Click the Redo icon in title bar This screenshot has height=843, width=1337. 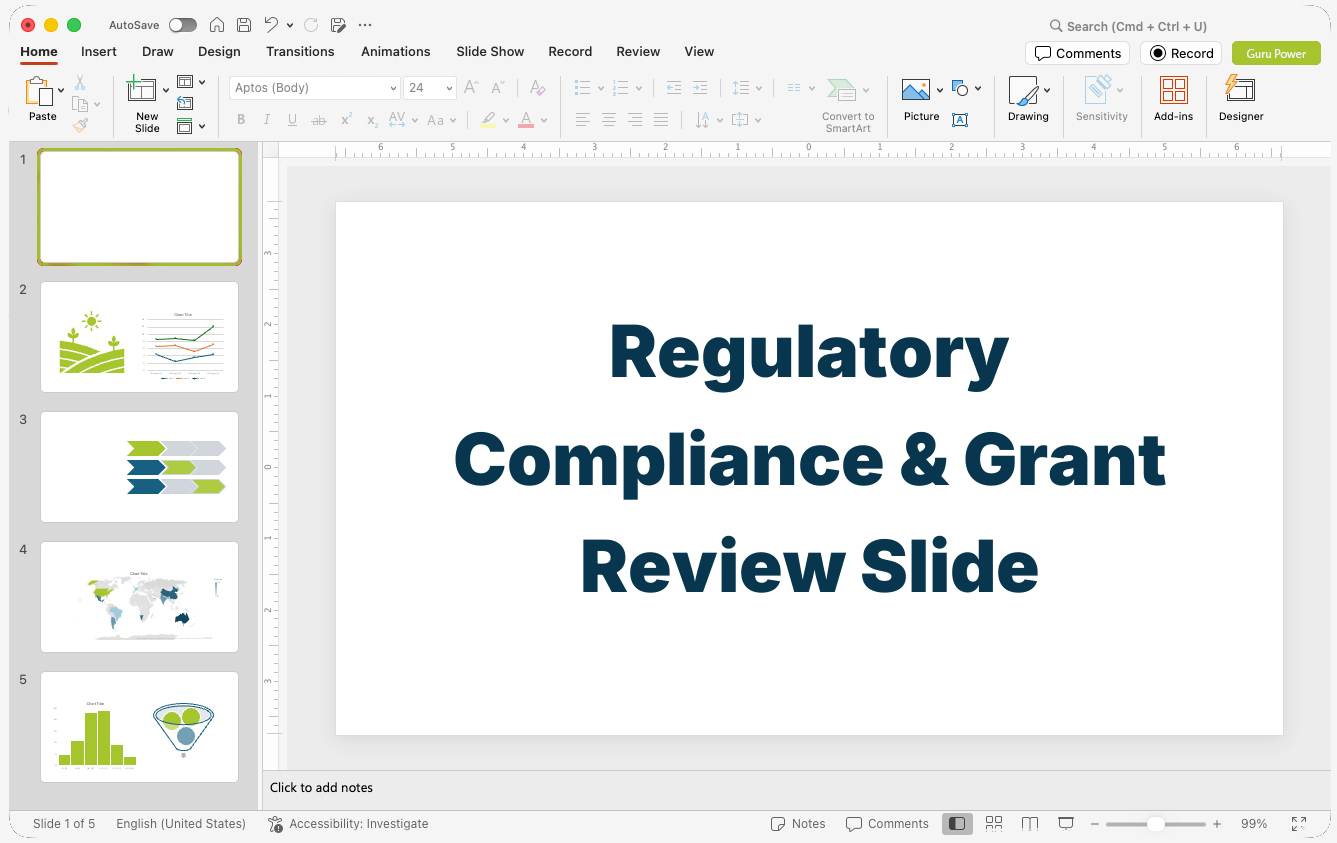point(310,25)
